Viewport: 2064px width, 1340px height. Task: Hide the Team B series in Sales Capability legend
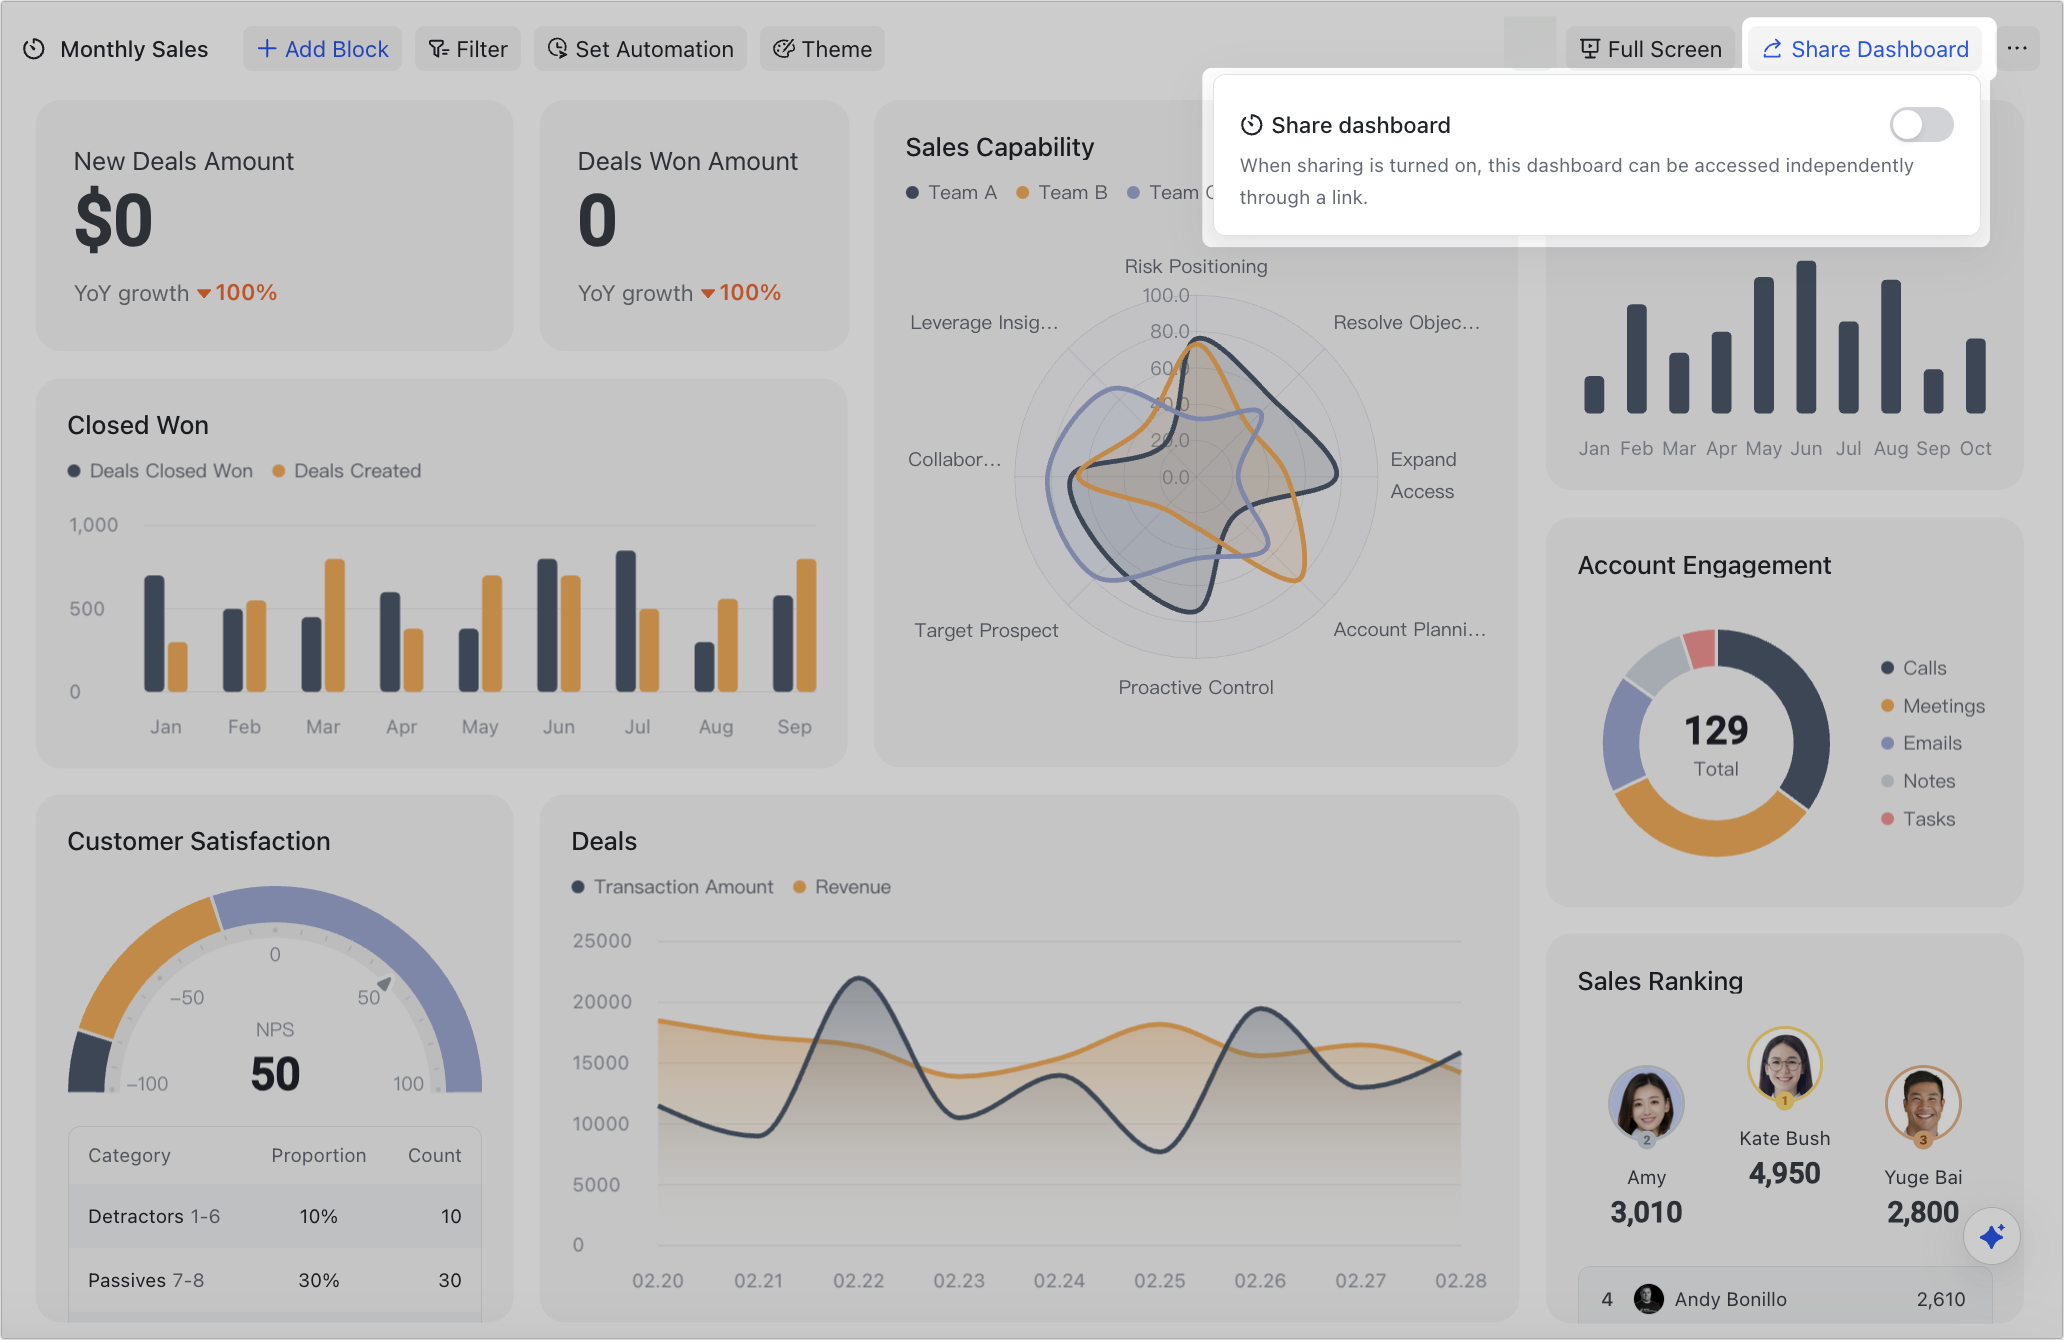tap(1062, 192)
